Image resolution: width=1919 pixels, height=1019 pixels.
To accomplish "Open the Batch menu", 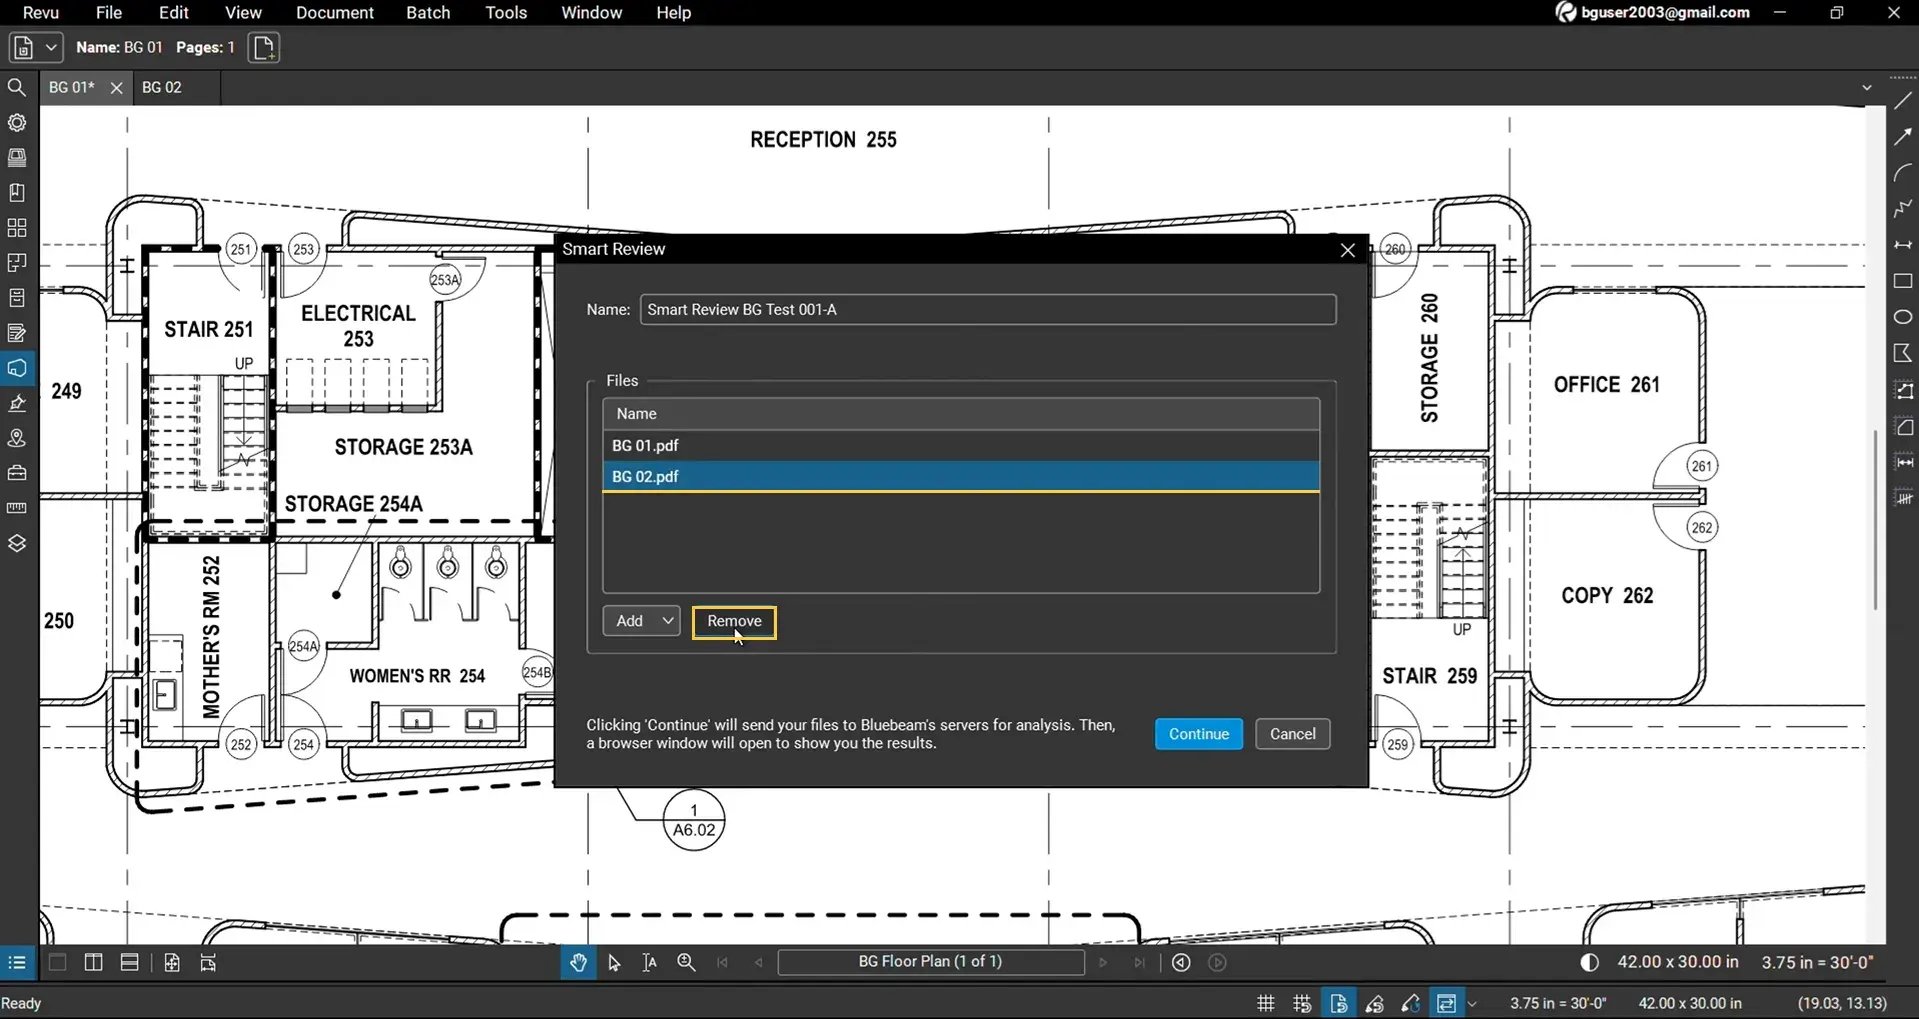I will 428,13.
